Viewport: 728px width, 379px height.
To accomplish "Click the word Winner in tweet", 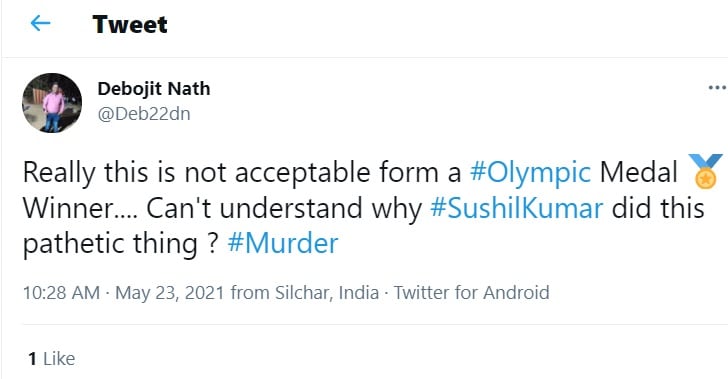I will coord(68,208).
